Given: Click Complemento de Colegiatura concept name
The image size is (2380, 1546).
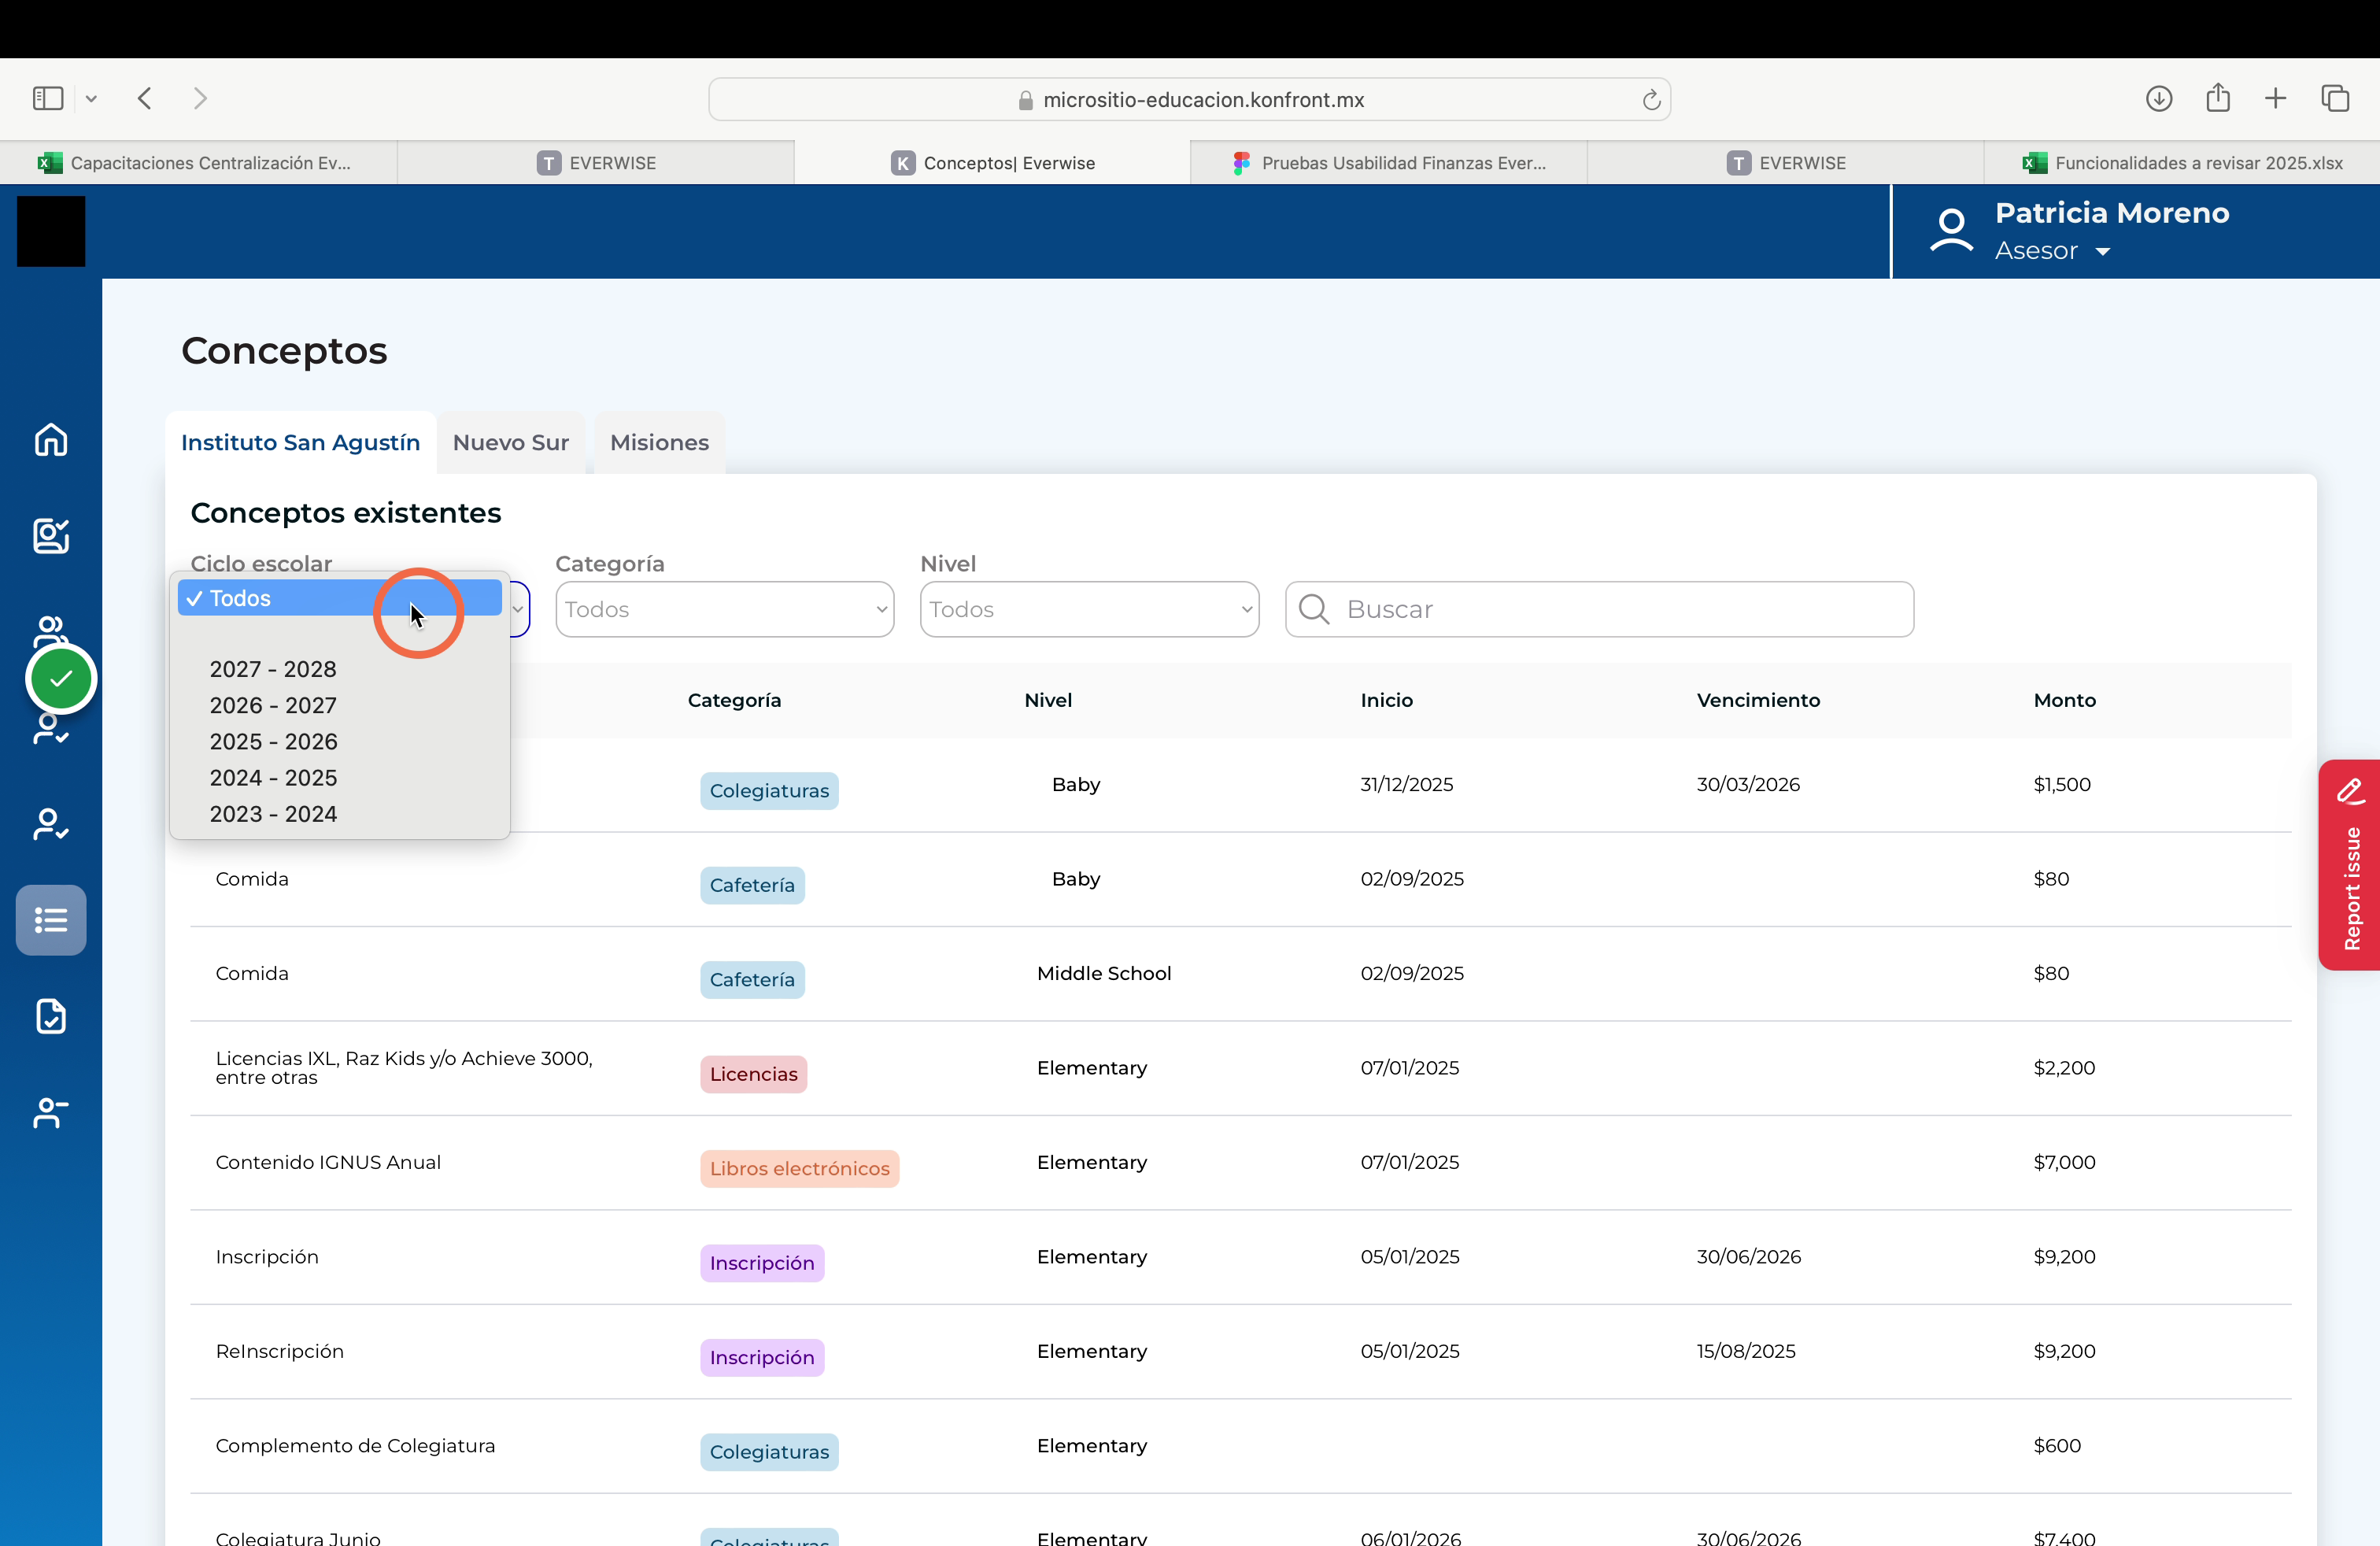Looking at the screenshot, I should (355, 1446).
